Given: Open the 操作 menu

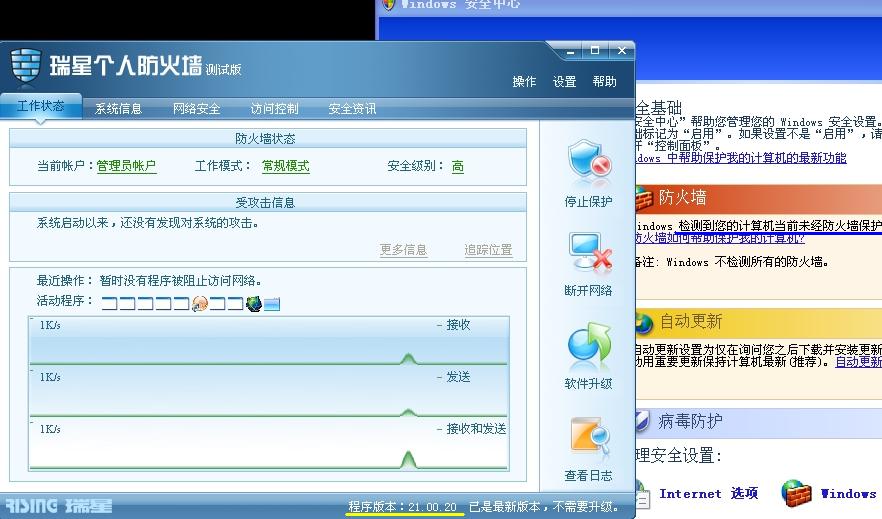Looking at the screenshot, I should (524, 82).
